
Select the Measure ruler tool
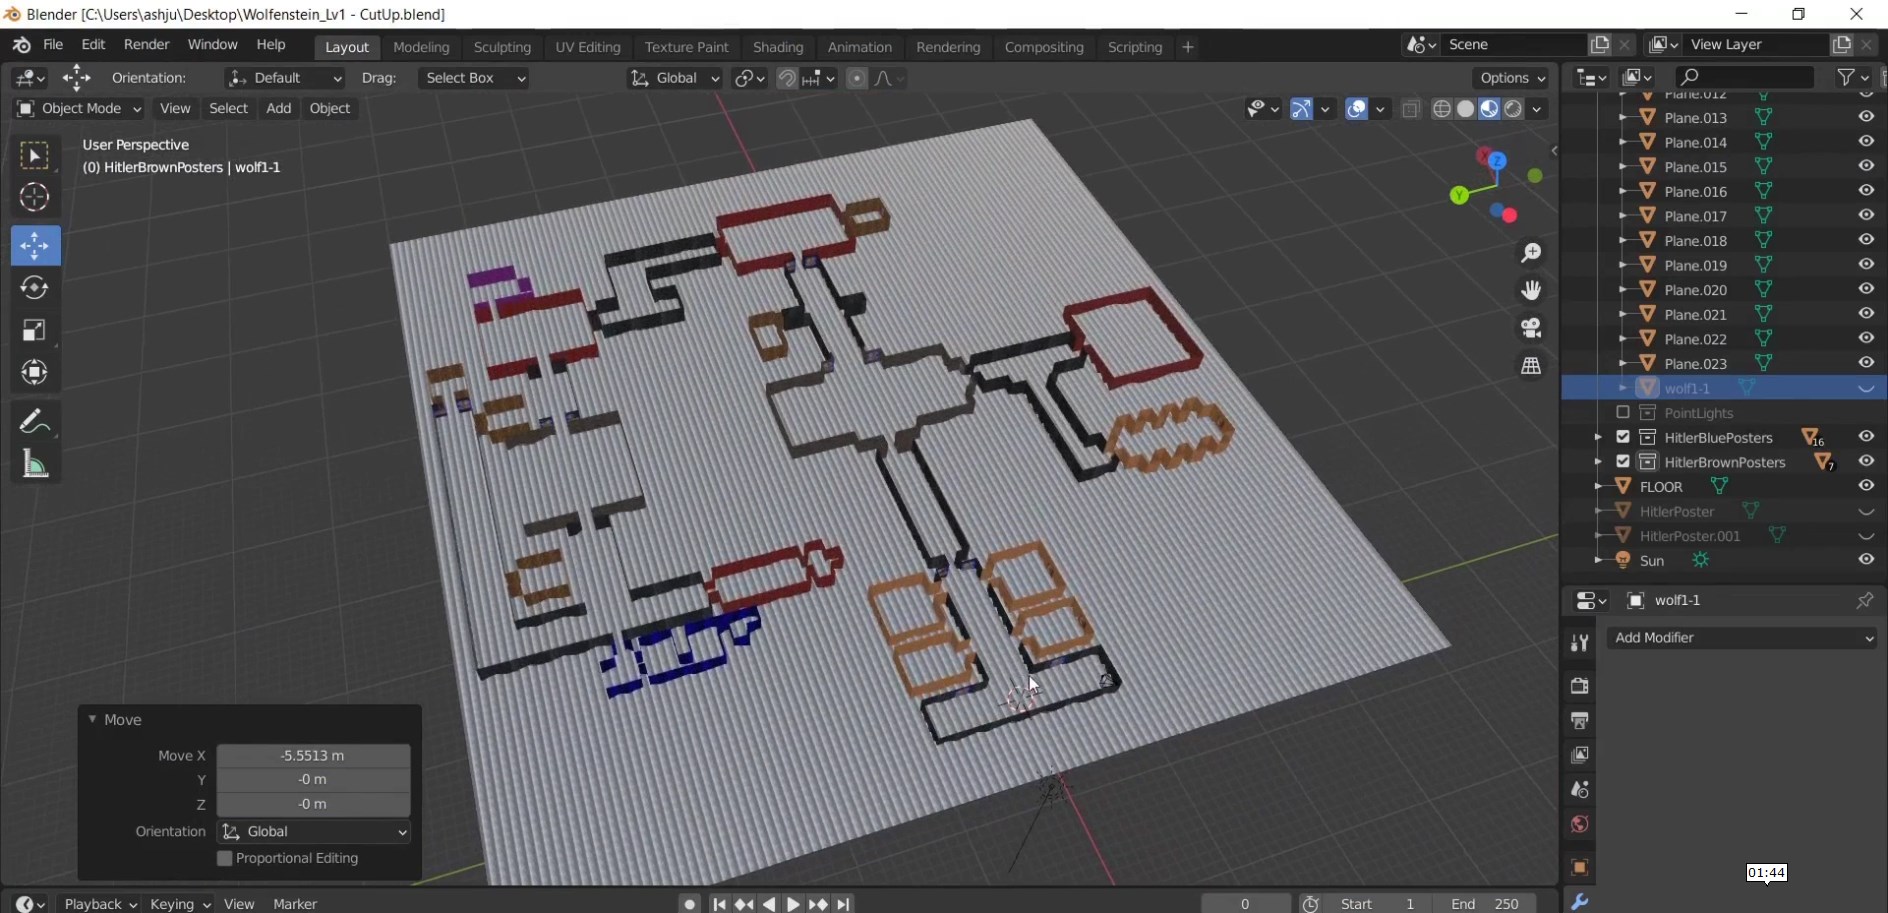(x=35, y=465)
